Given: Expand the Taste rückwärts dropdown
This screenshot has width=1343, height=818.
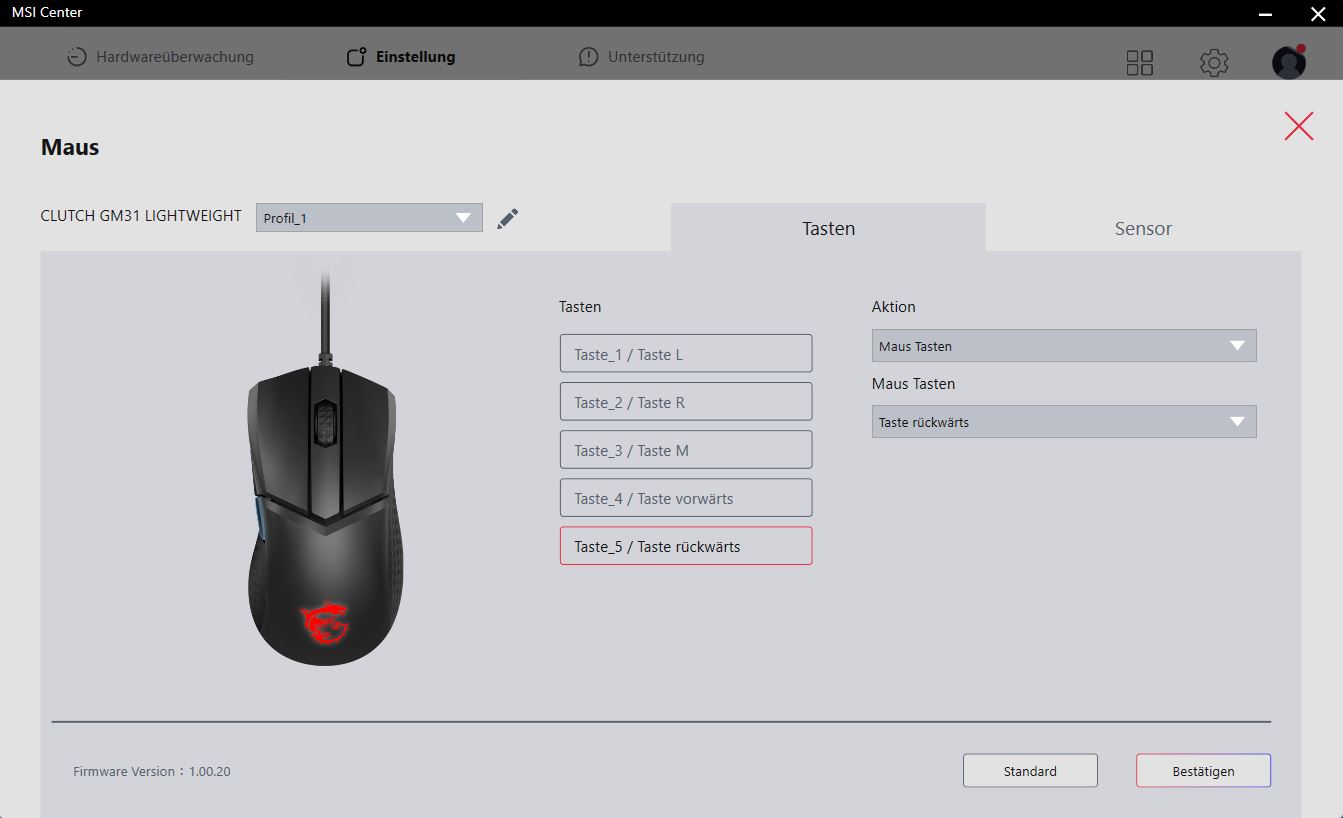Looking at the screenshot, I should (x=1063, y=422).
